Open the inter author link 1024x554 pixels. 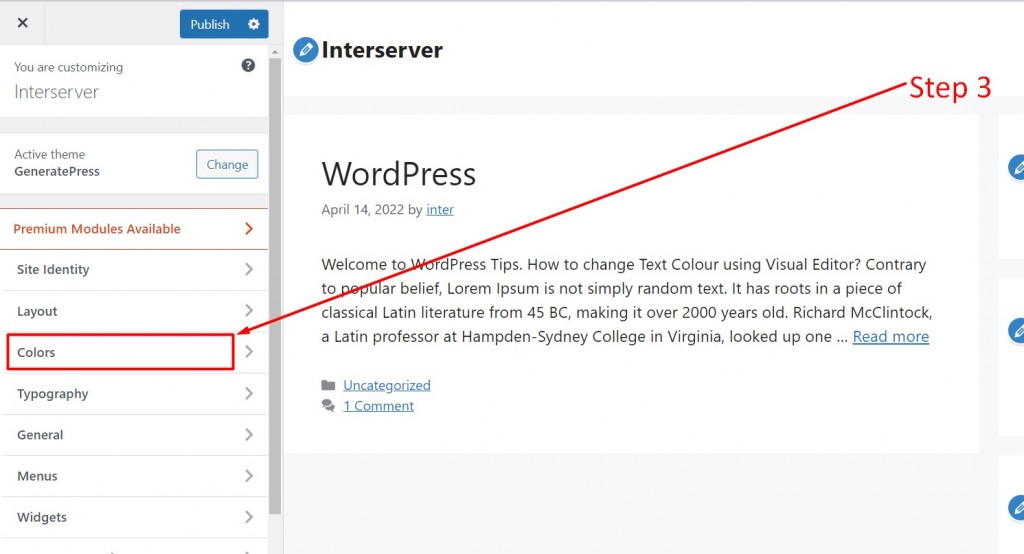click(440, 210)
